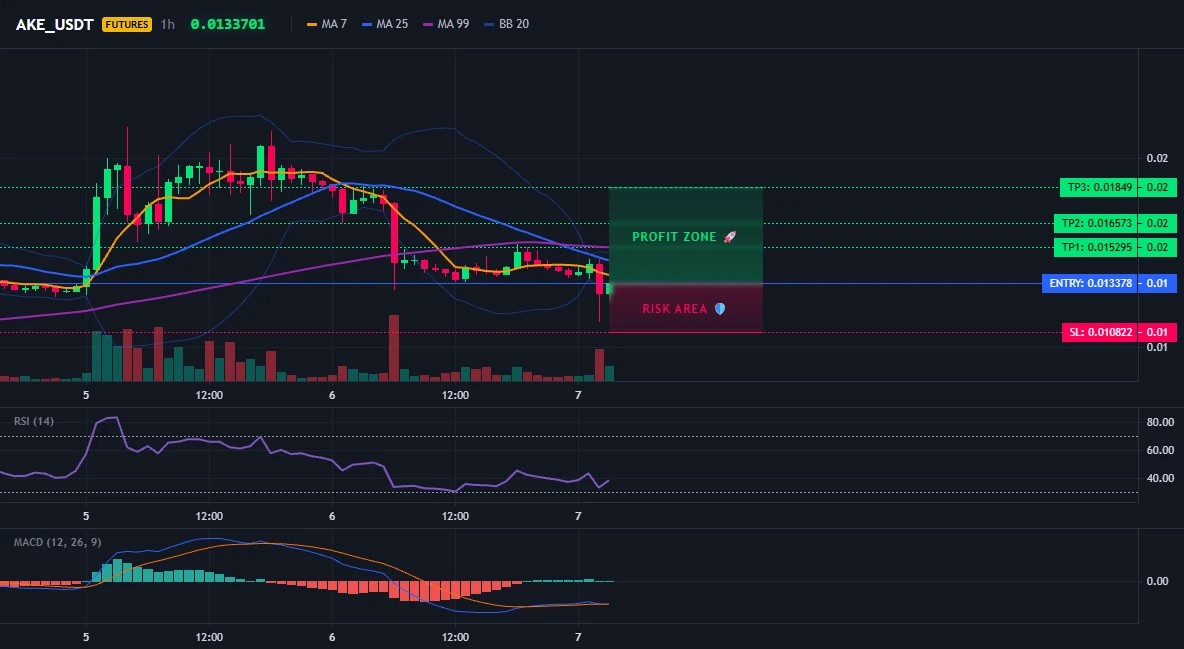Toggle the MA 25 legend entry
This screenshot has width=1184, height=649.
[385, 24]
